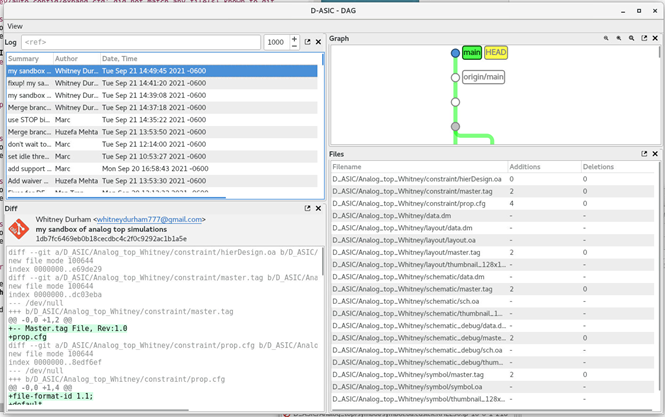This screenshot has height=417, width=665.
Task: Close the Files panel
Action: 656,154
